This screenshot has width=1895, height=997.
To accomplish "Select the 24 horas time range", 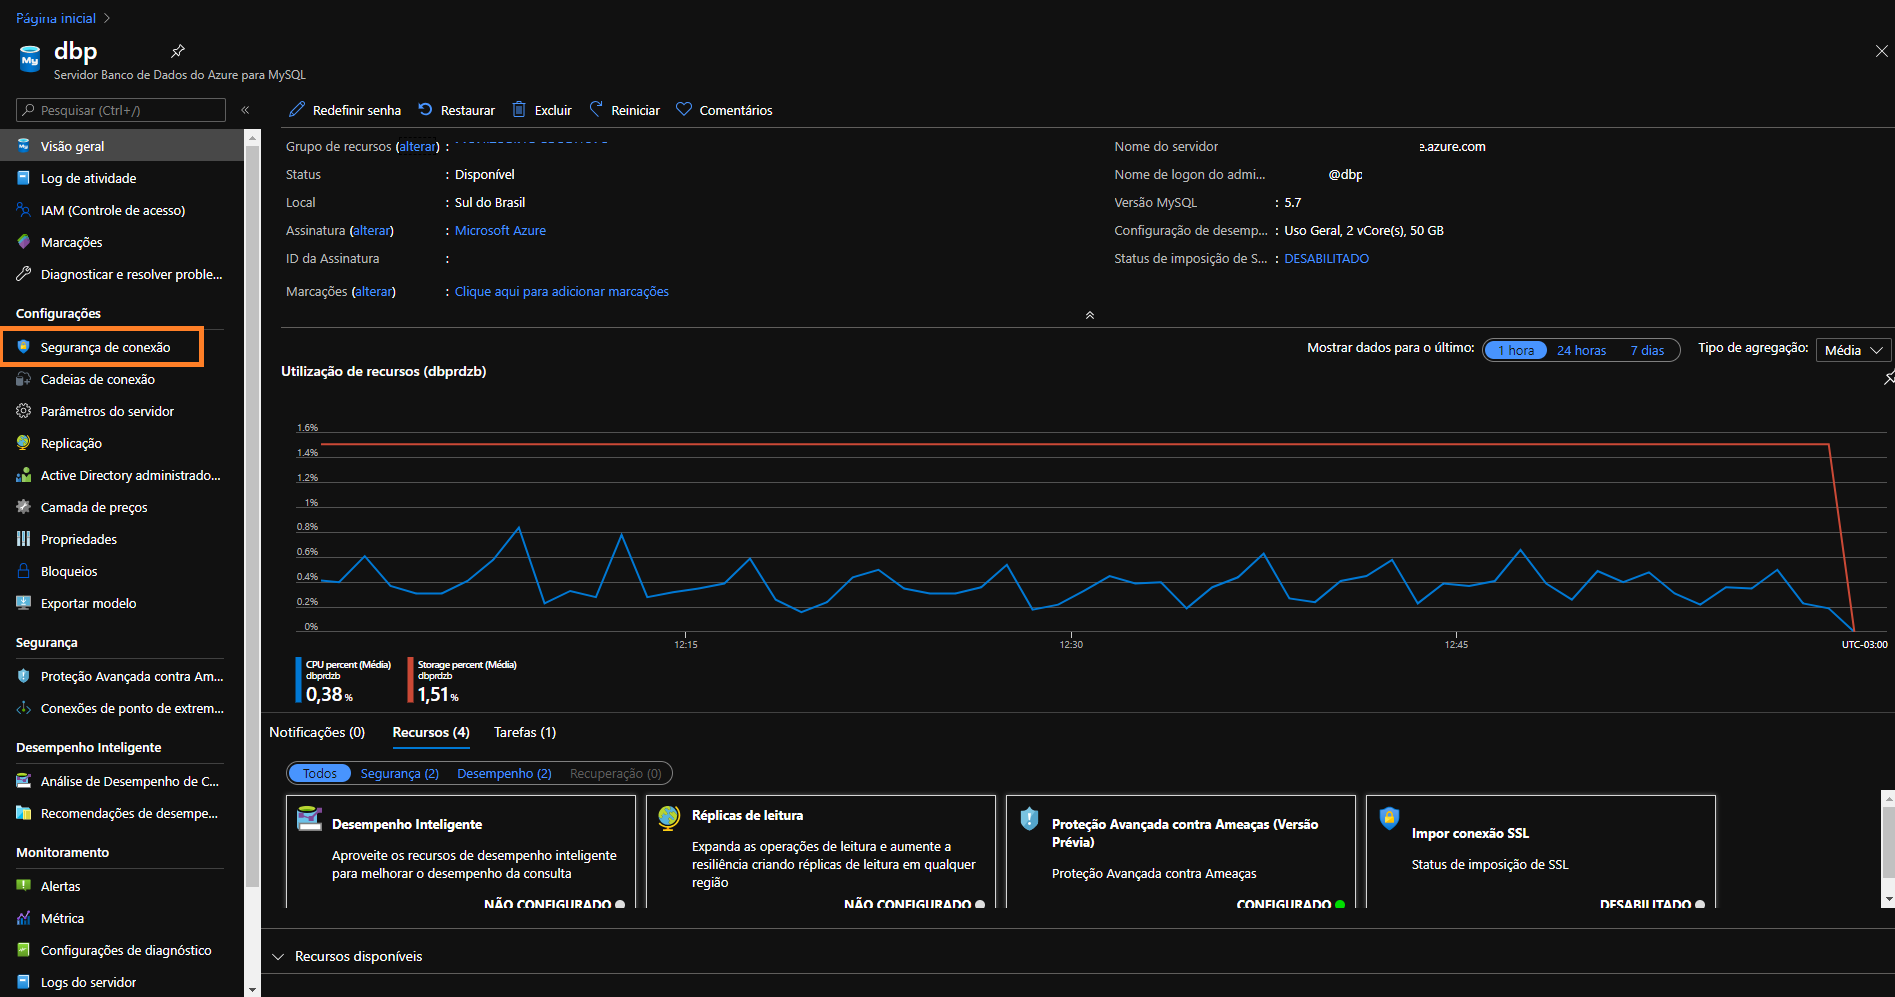I will (x=1581, y=350).
